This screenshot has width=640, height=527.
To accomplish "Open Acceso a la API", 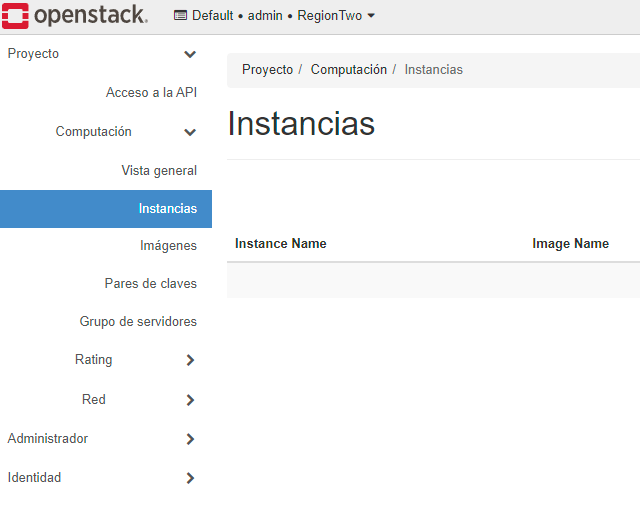I will (151, 93).
